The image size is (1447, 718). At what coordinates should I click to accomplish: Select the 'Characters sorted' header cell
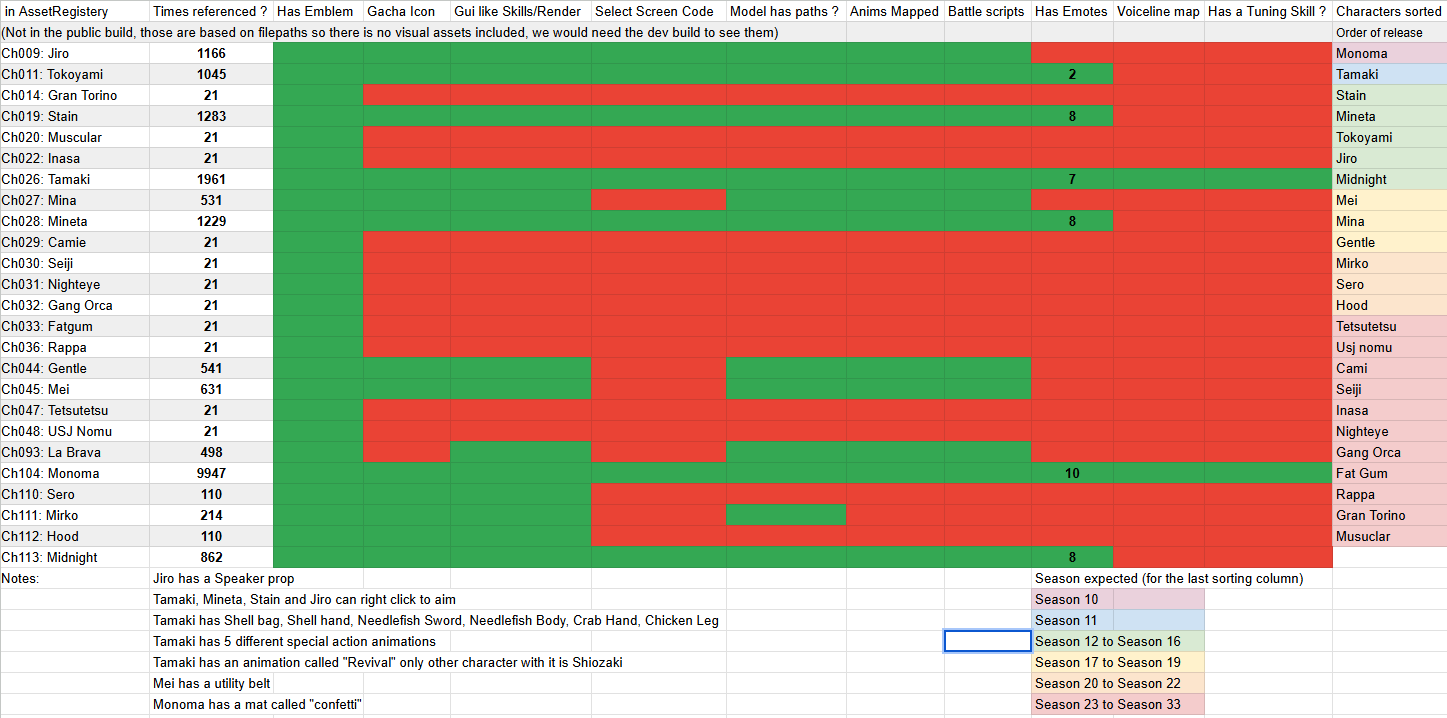point(1389,11)
